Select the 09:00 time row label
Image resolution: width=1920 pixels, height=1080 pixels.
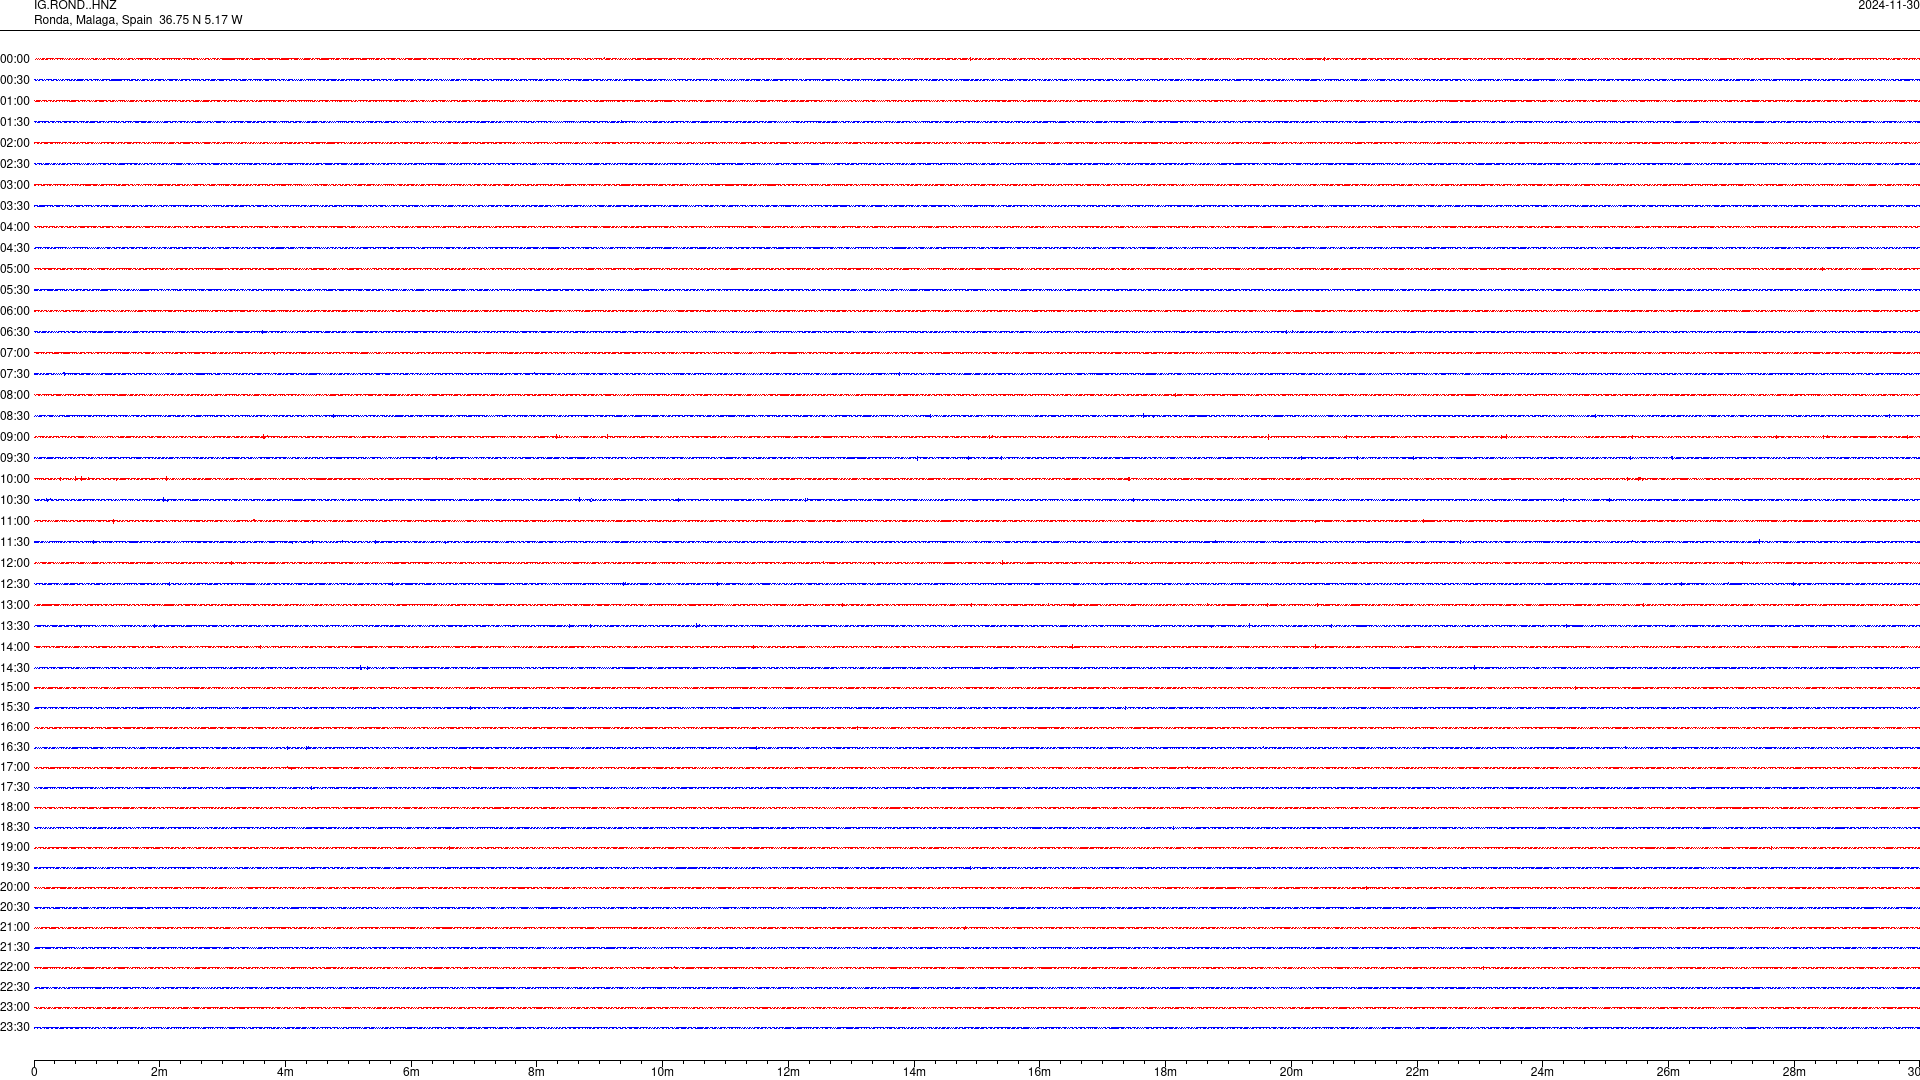click(15, 437)
